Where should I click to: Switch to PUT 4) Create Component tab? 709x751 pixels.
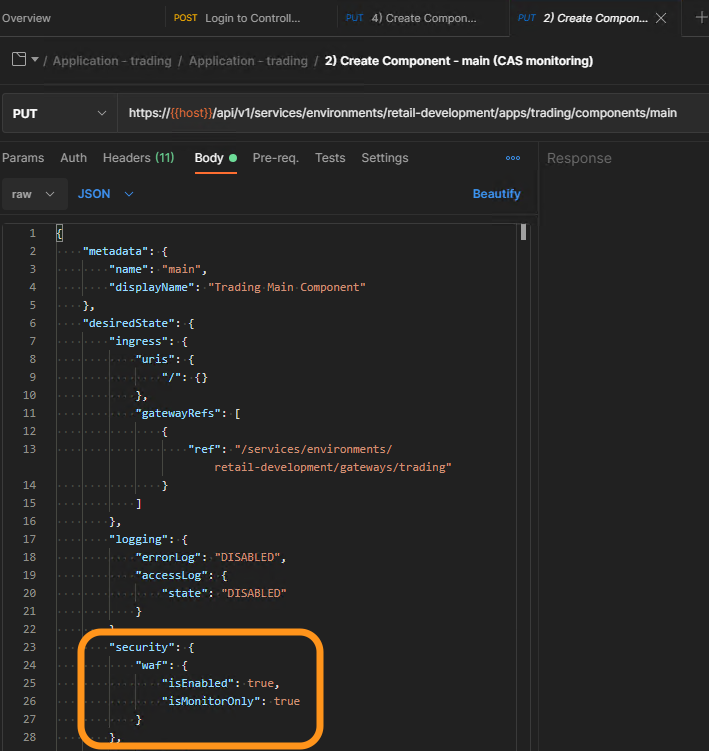(411, 18)
